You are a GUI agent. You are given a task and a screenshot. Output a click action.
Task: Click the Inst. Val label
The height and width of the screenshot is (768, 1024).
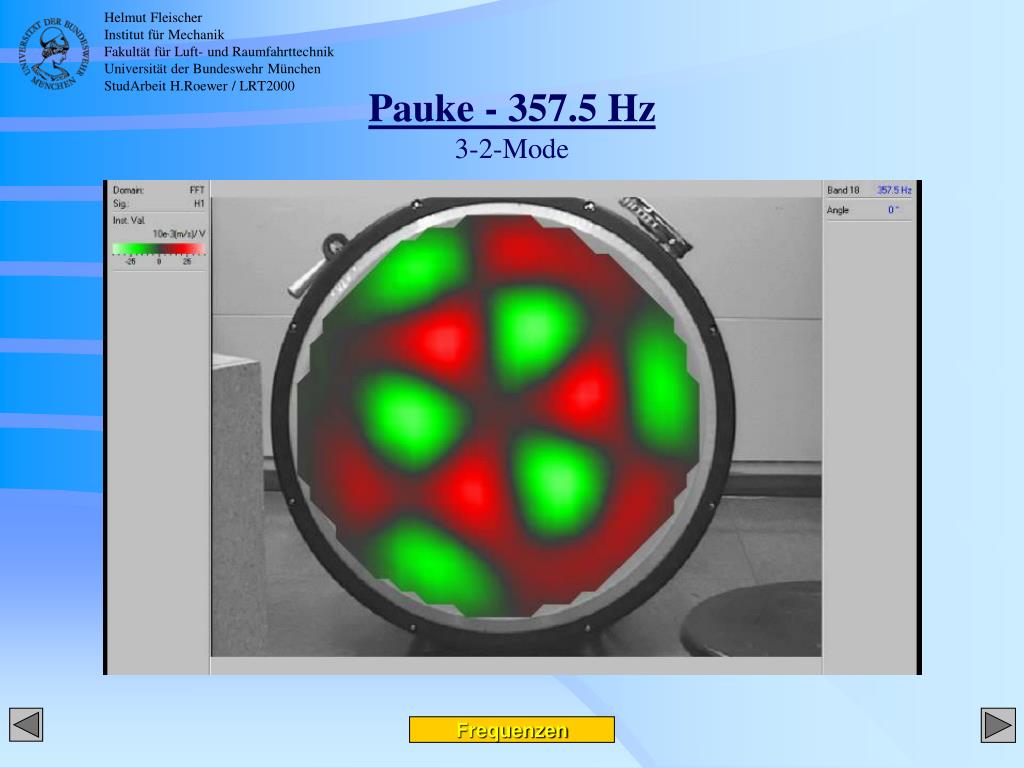pos(129,220)
